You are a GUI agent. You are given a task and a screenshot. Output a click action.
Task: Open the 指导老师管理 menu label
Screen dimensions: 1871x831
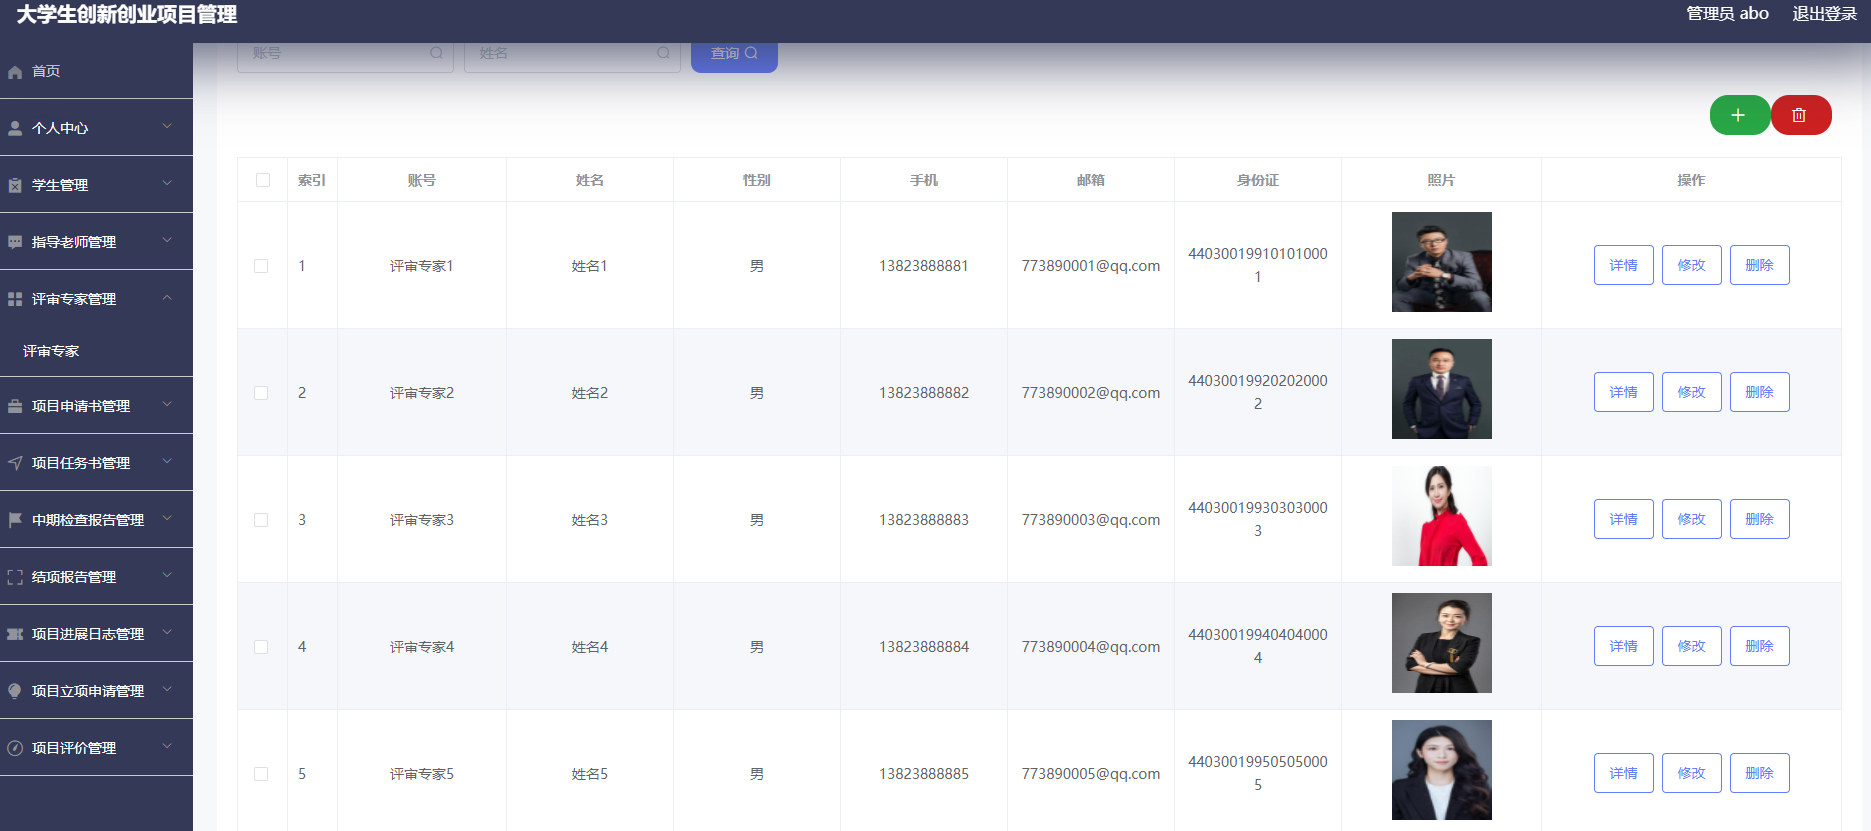74,242
